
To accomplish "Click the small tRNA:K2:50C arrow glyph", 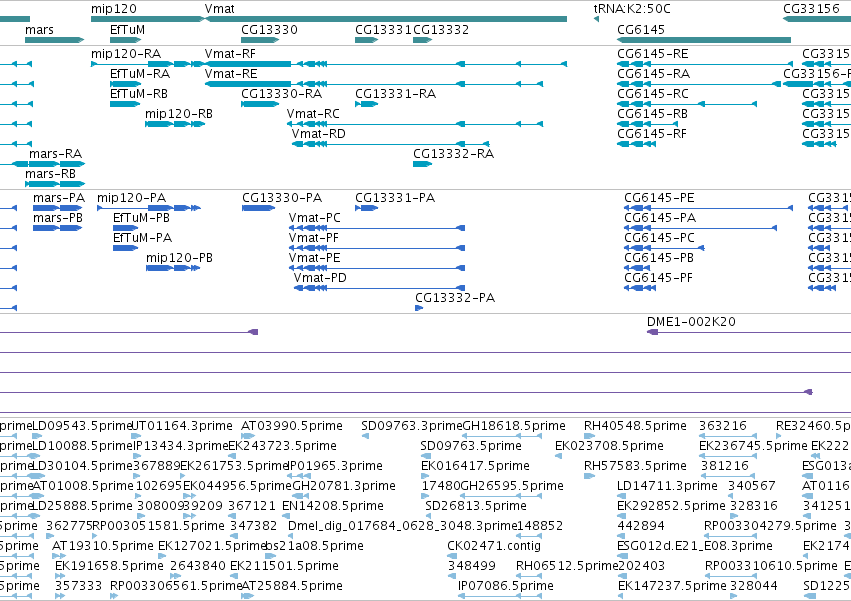I will click(596, 19).
